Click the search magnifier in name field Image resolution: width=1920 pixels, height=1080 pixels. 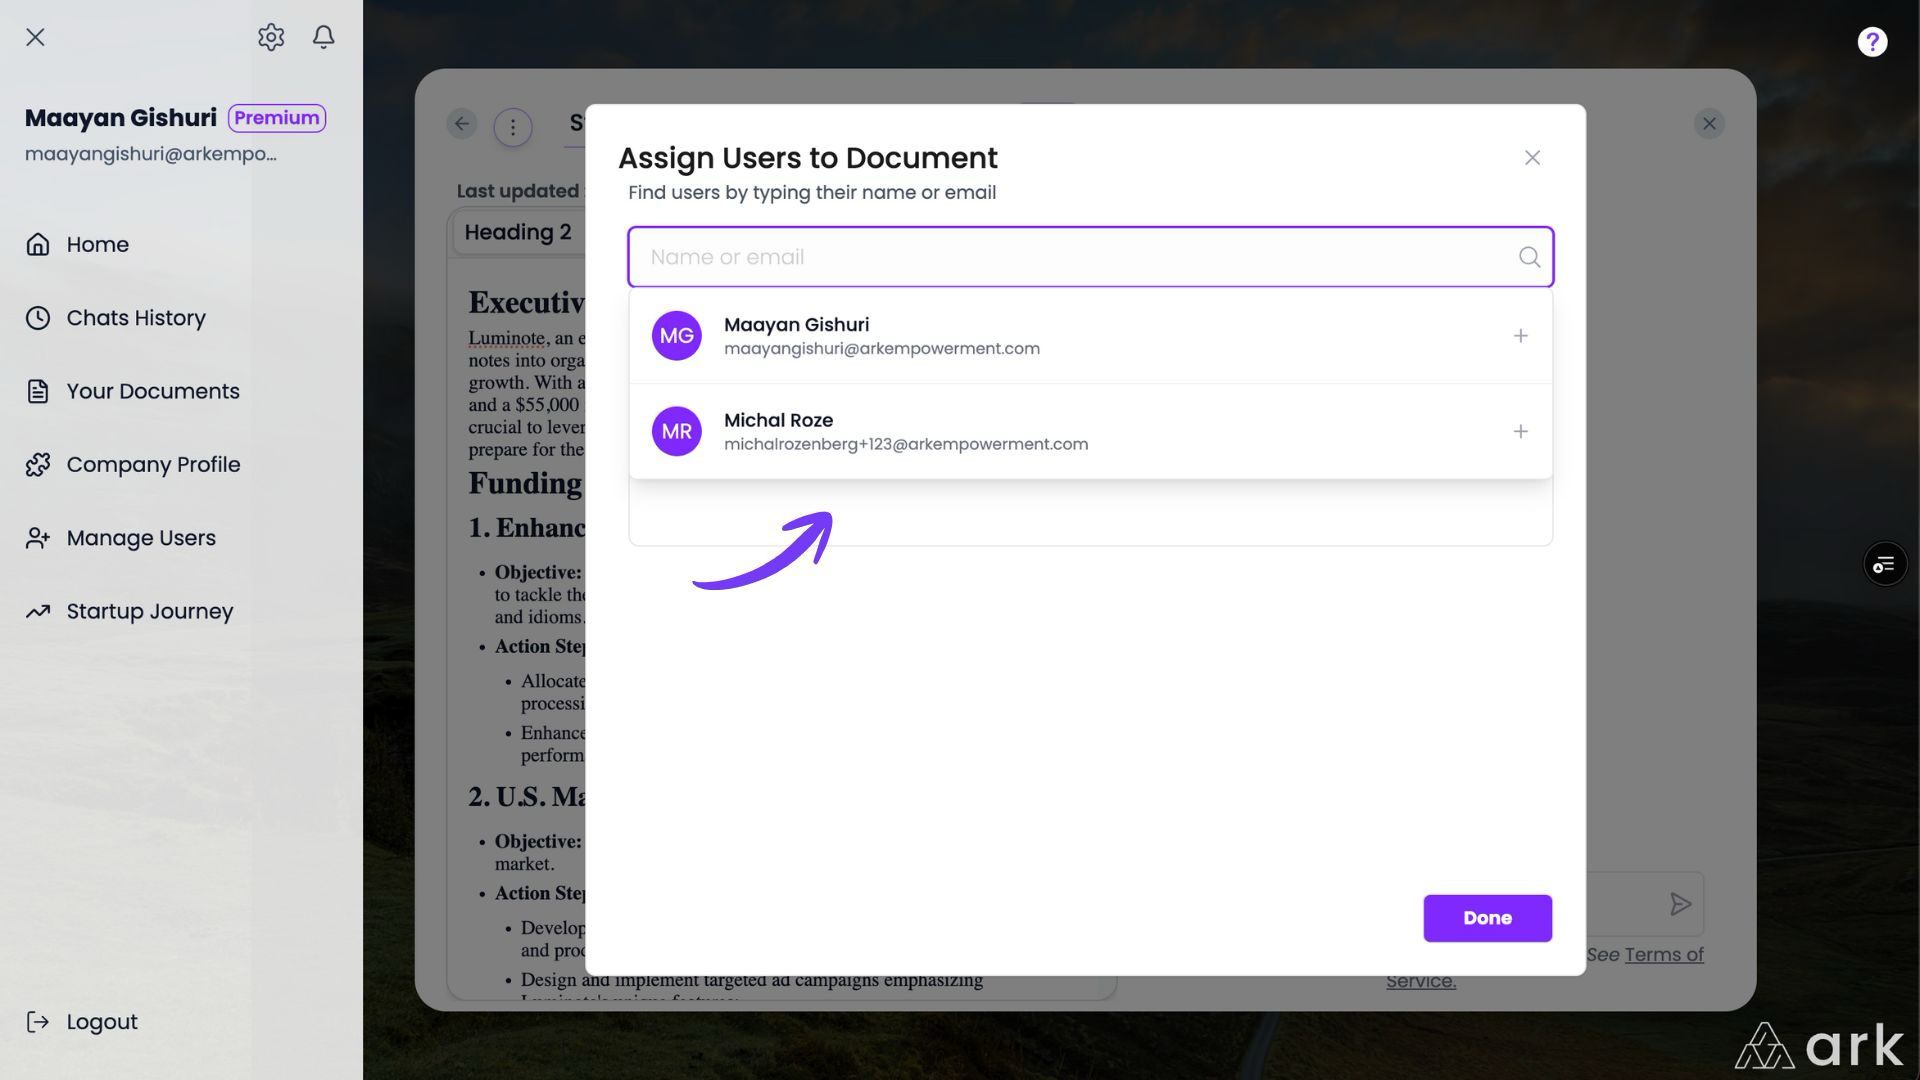click(1529, 257)
